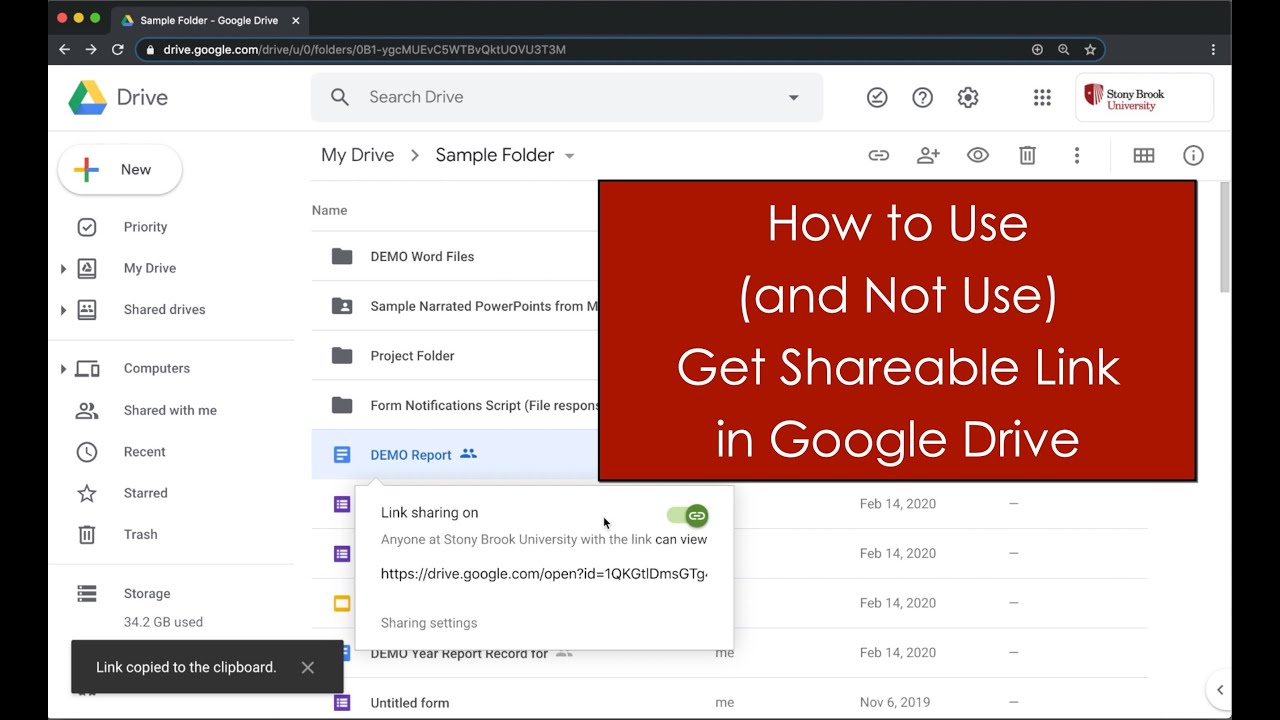The image size is (1280, 720).
Task: Click the New button
Action: tap(120, 169)
